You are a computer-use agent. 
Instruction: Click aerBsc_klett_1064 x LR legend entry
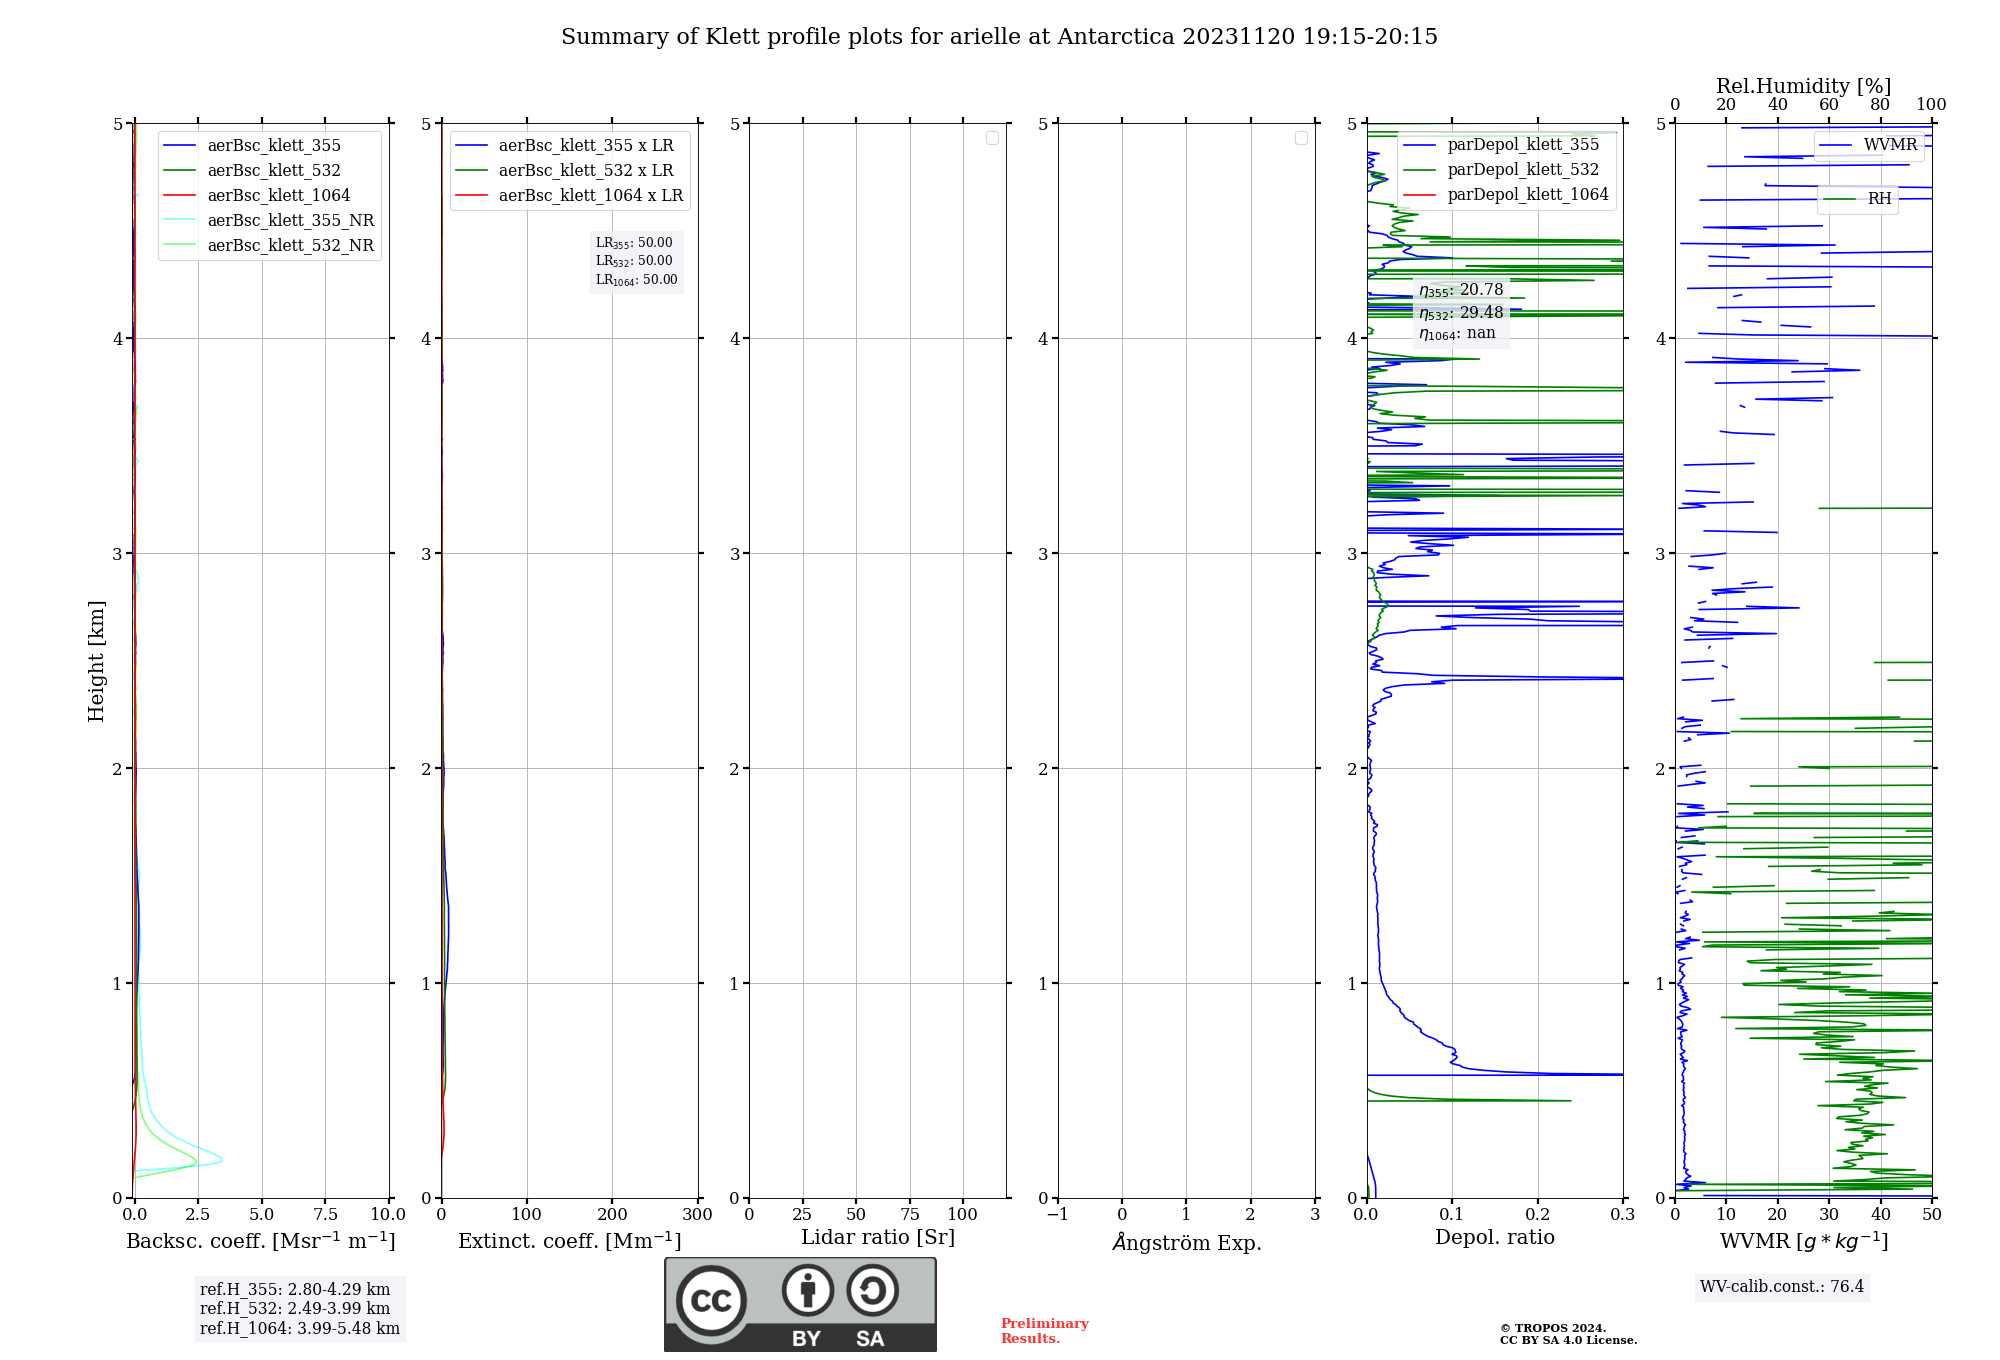click(x=569, y=196)
